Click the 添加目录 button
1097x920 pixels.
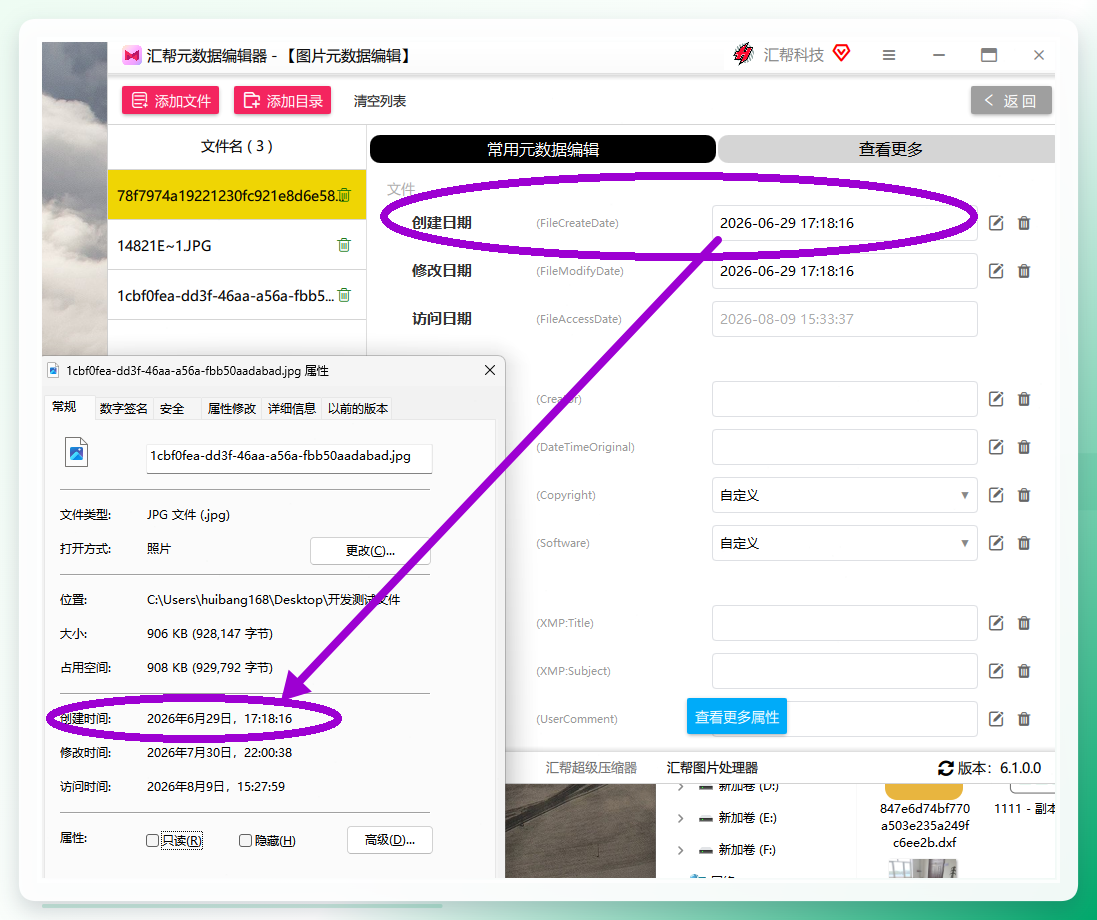283,101
